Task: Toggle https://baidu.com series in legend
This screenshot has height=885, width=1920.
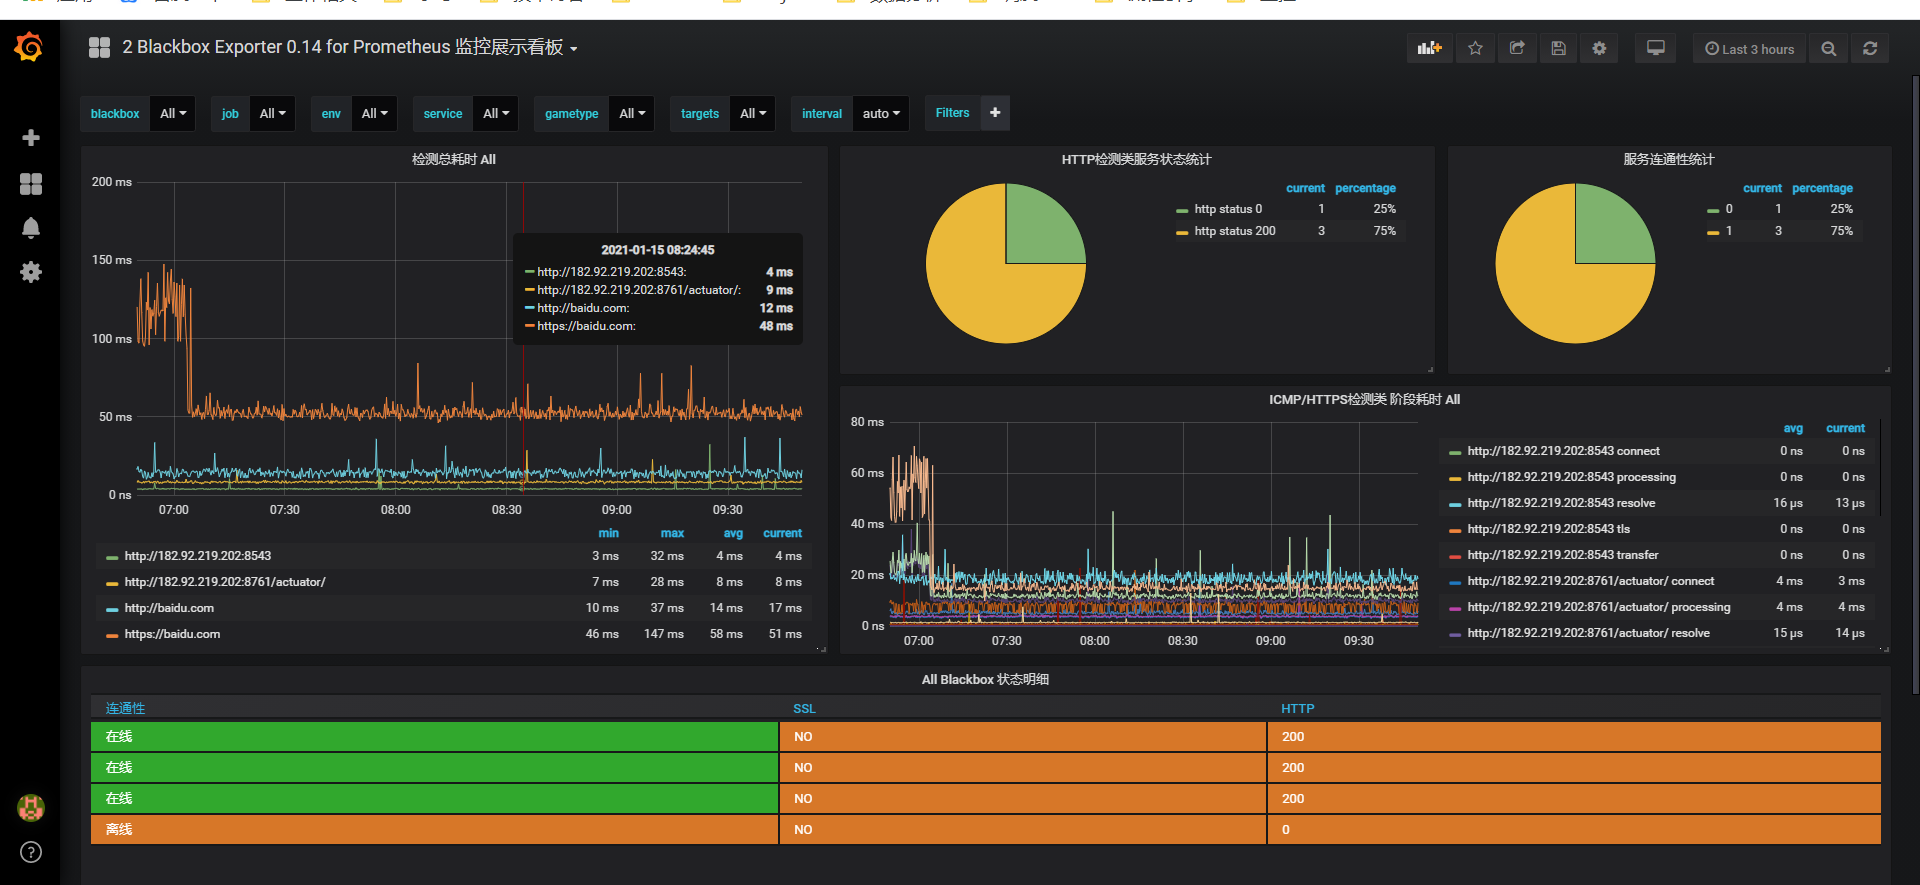Action: pyautogui.click(x=172, y=634)
